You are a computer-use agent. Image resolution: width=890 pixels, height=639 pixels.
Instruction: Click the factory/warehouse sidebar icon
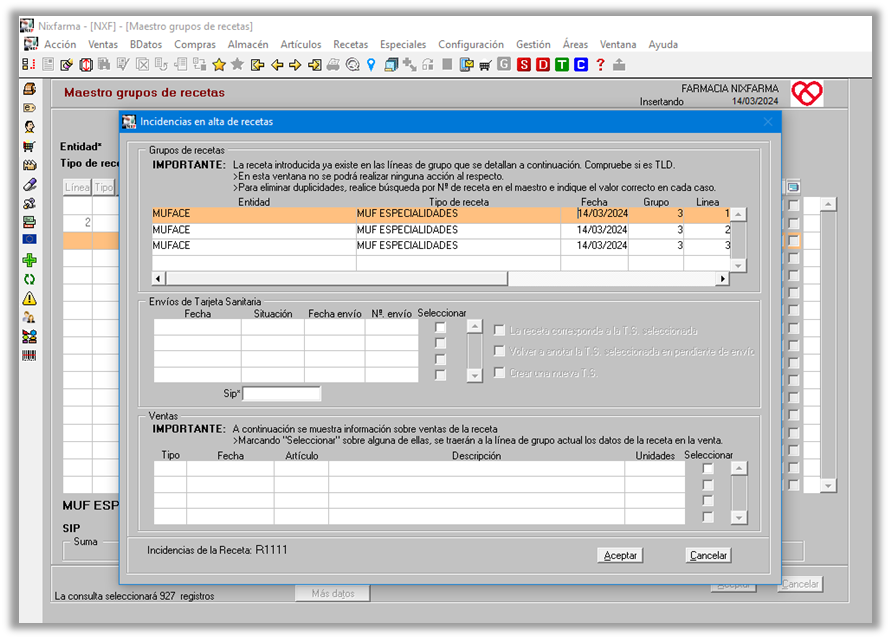pos(30,165)
